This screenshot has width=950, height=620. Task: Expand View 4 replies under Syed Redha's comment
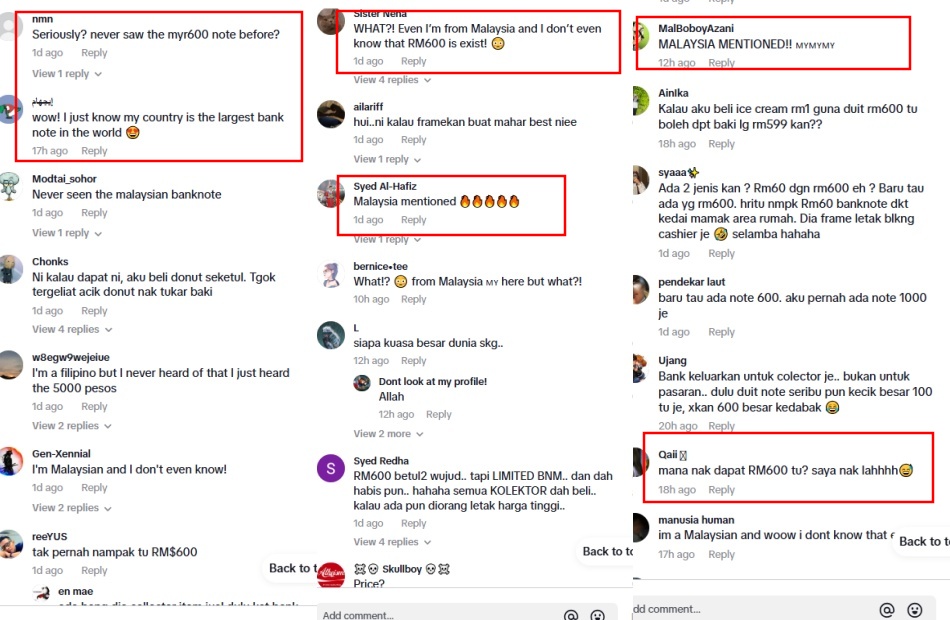point(392,542)
